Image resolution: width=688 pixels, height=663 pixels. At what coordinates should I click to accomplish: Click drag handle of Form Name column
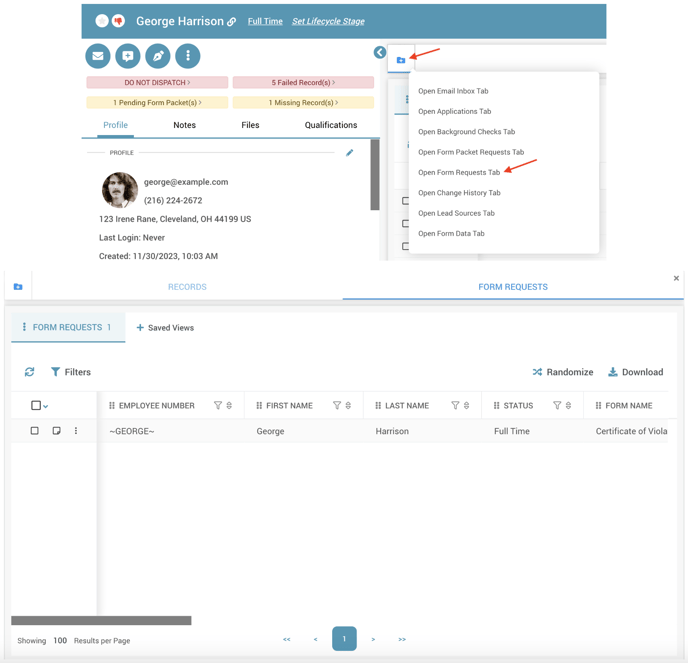click(598, 405)
